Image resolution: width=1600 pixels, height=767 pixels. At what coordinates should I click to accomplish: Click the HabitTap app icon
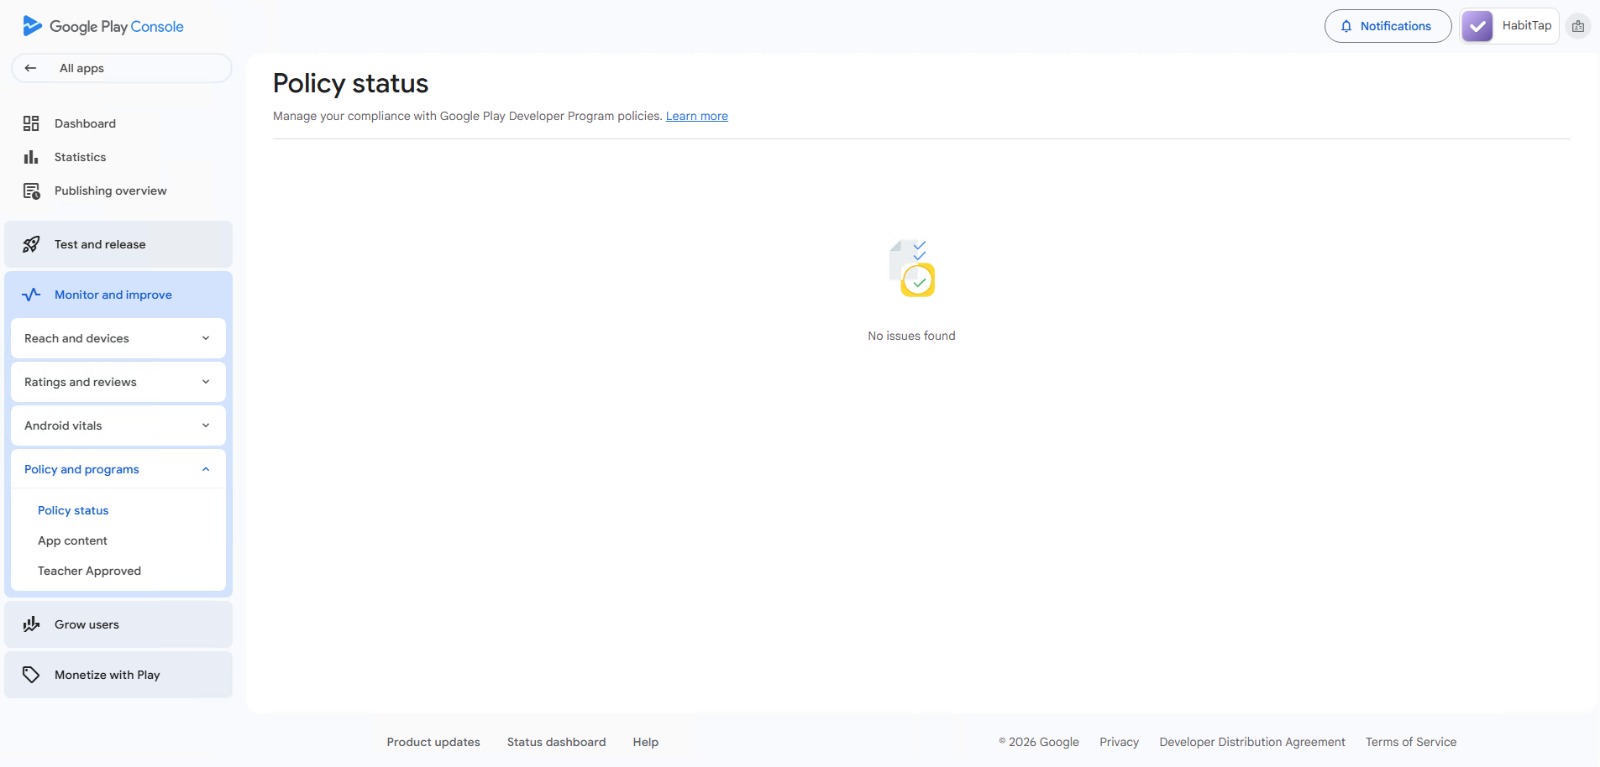click(x=1477, y=26)
